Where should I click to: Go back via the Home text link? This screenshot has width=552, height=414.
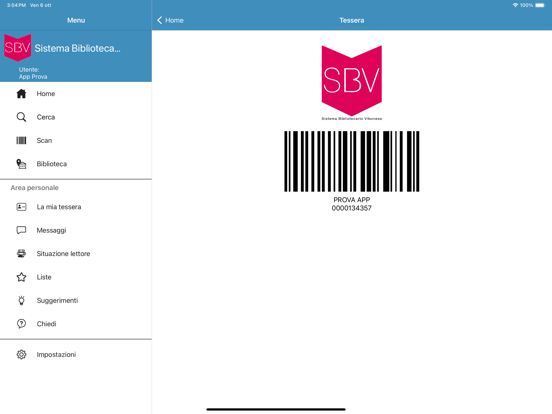[x=174, y=20]
